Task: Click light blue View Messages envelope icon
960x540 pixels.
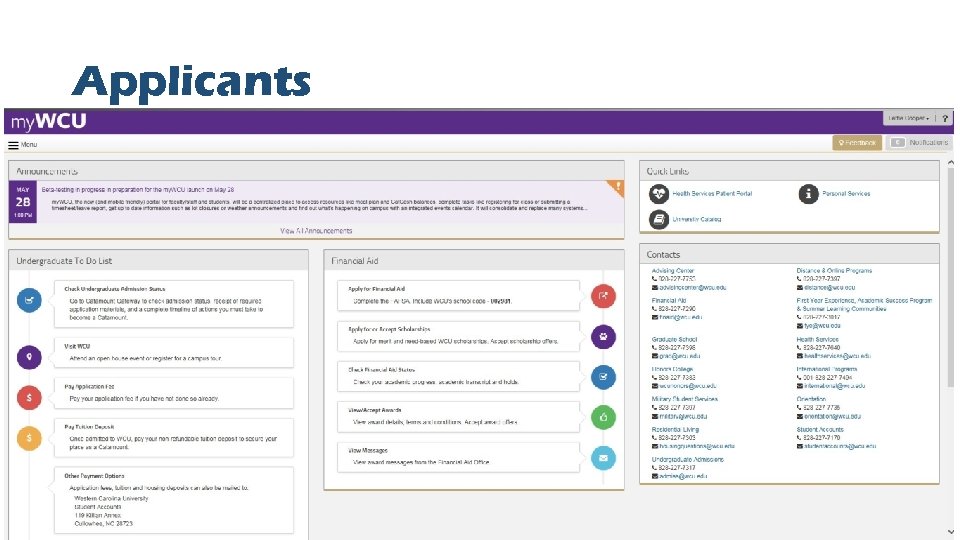Action: click(603, 458)
